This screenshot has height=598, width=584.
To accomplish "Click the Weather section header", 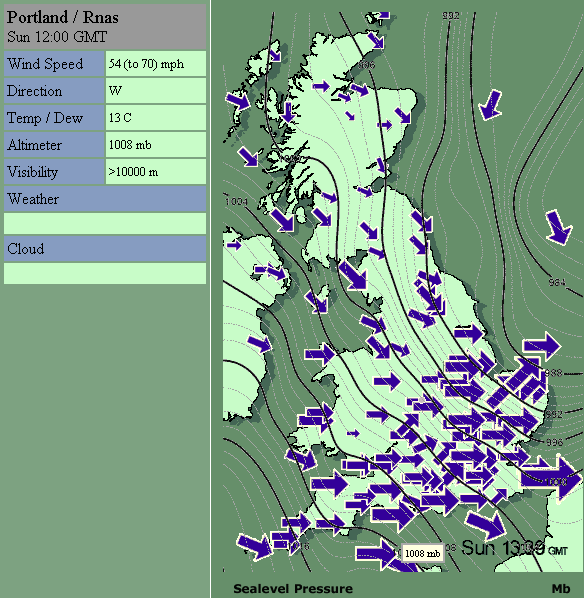I will 105,199.
